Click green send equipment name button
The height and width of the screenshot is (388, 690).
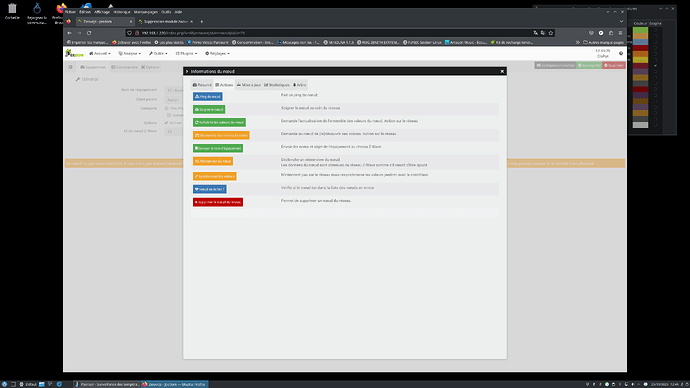click(x=218, y=148)
